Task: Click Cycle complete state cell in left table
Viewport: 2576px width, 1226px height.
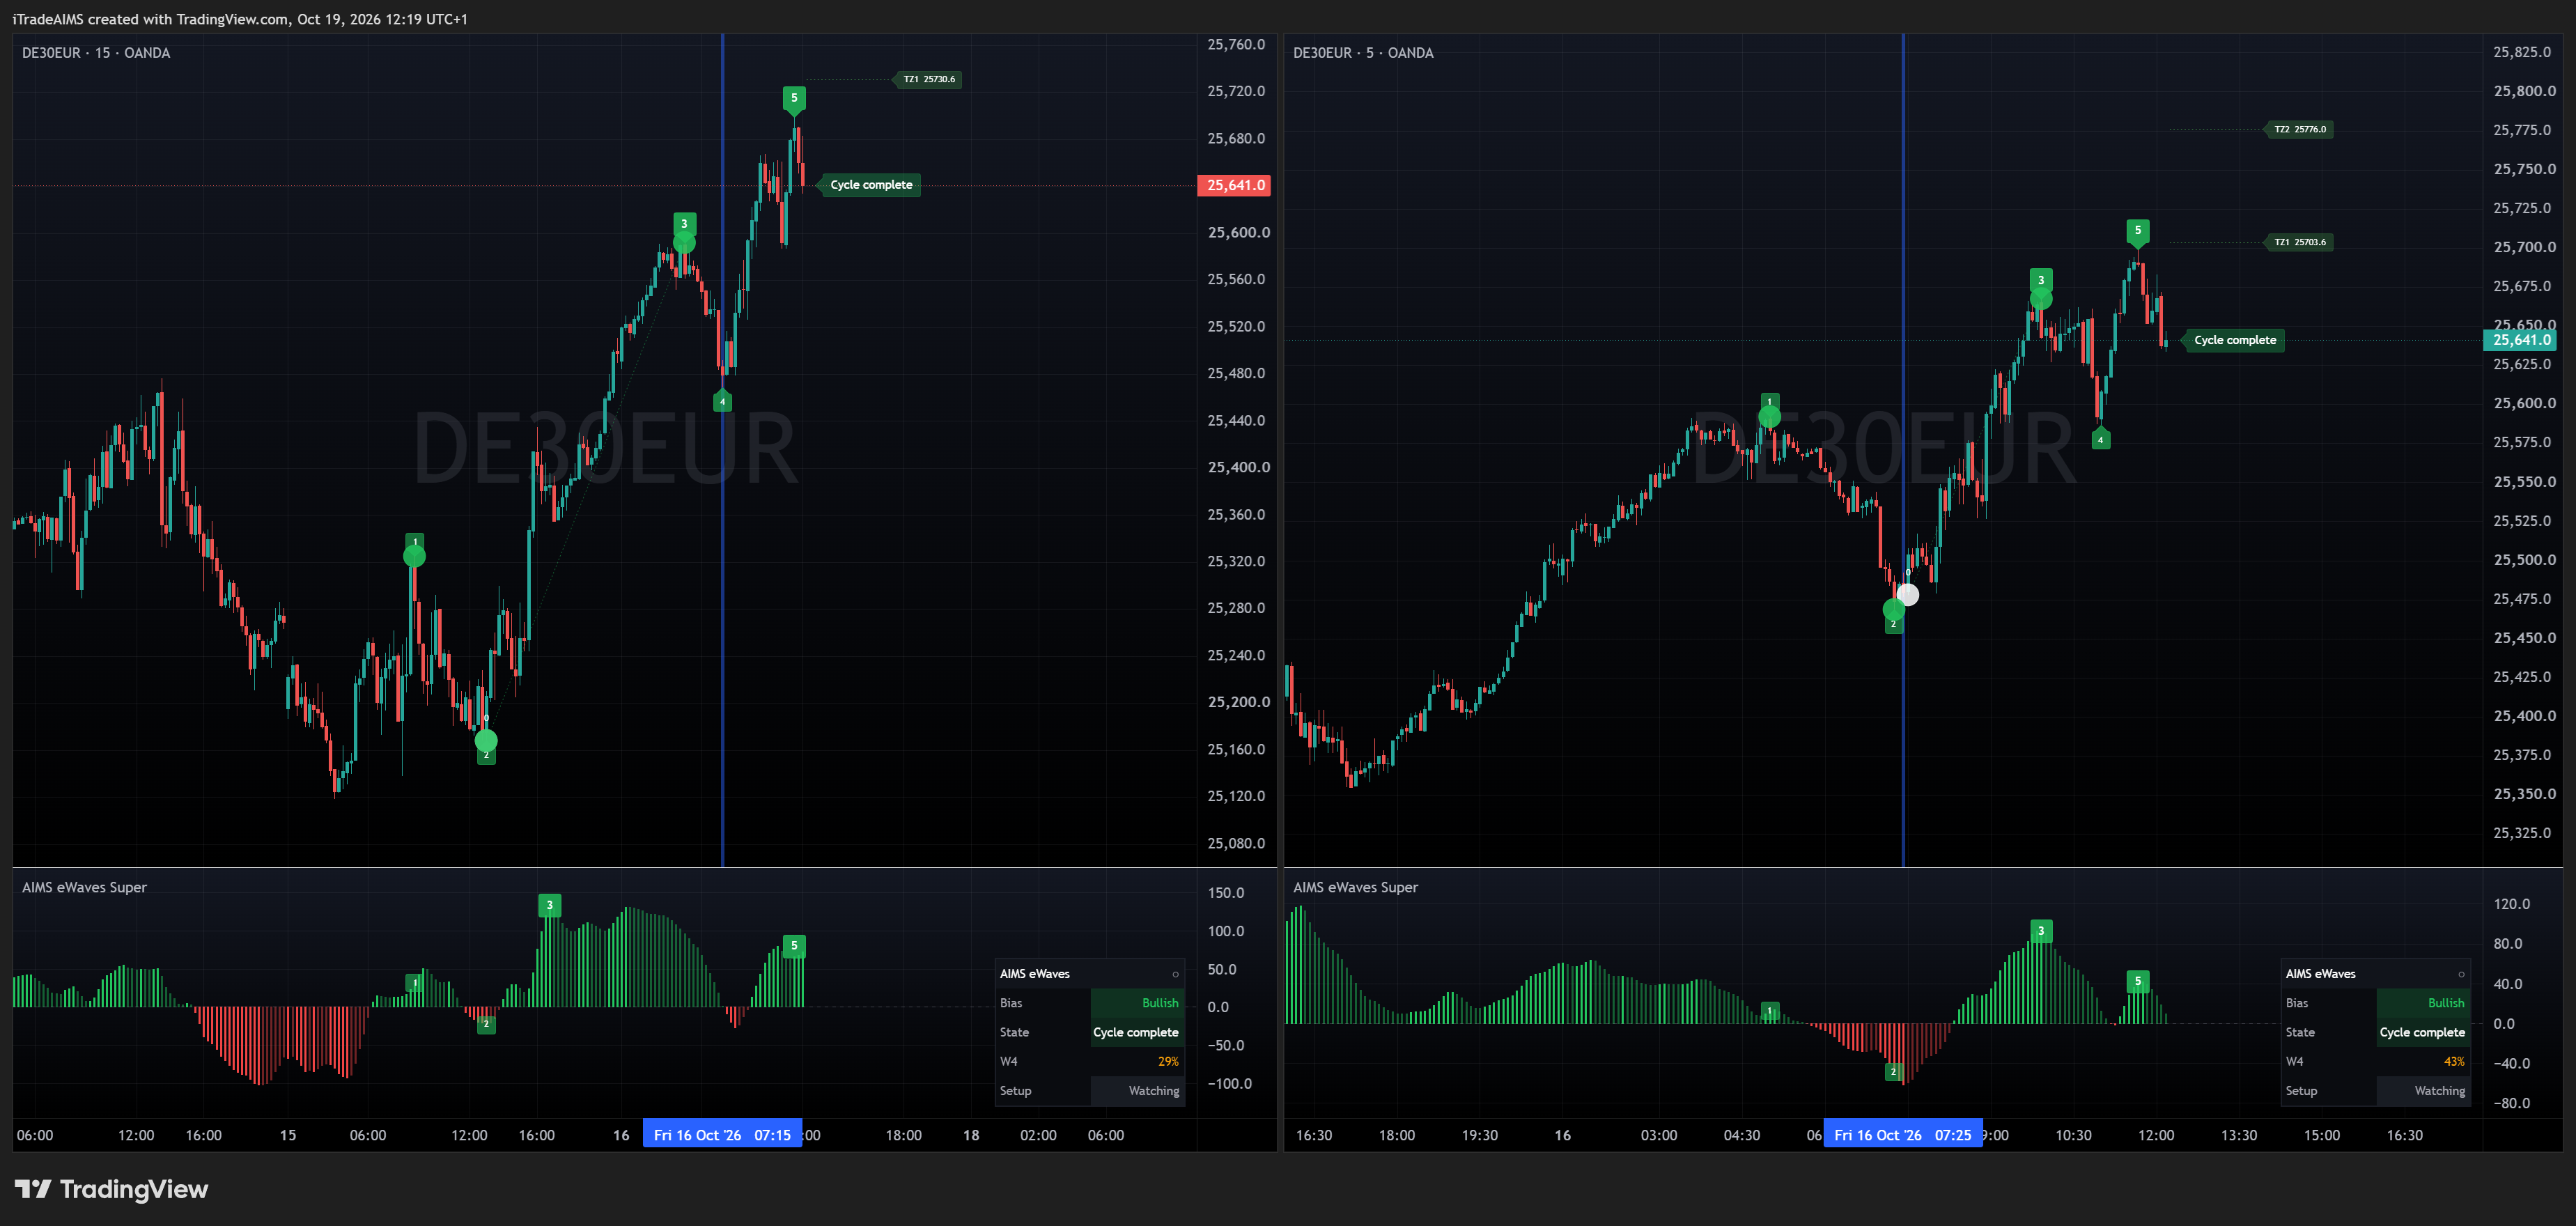Action: (x=1137, y=1032)
